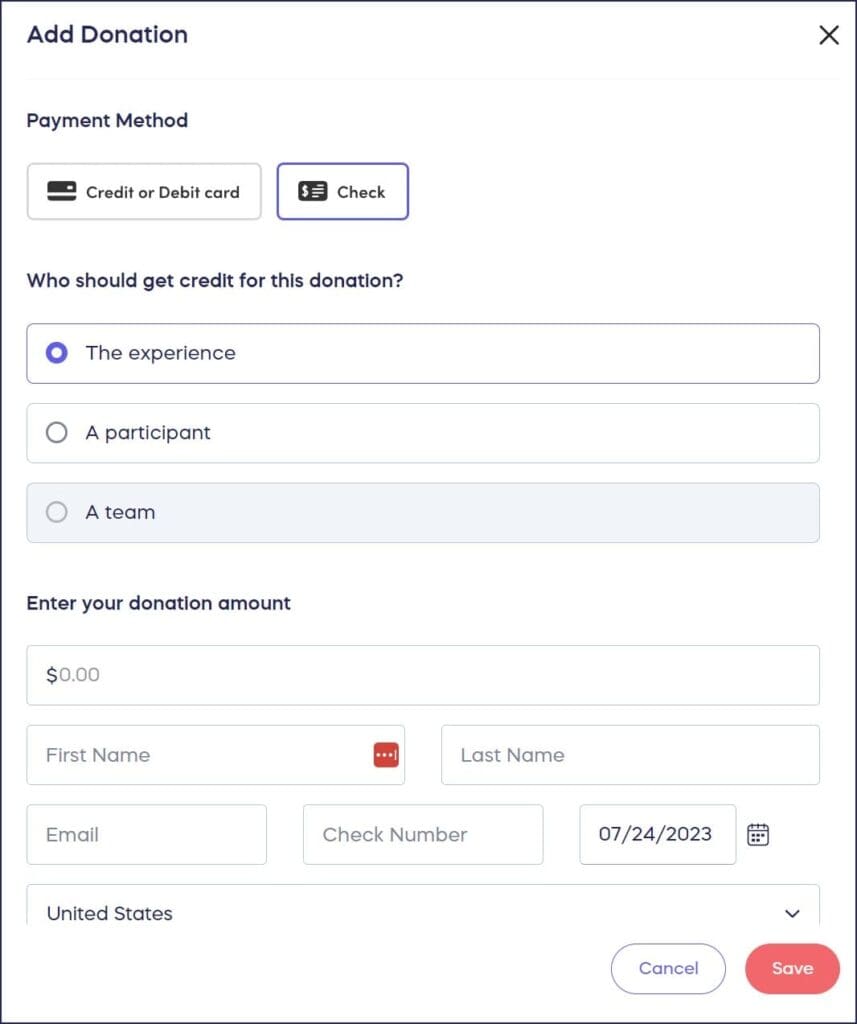Click the country dropdown chevron arrow
This screenshot has height=1024, width=857.
pyautogui.click(x=792, y=914)
